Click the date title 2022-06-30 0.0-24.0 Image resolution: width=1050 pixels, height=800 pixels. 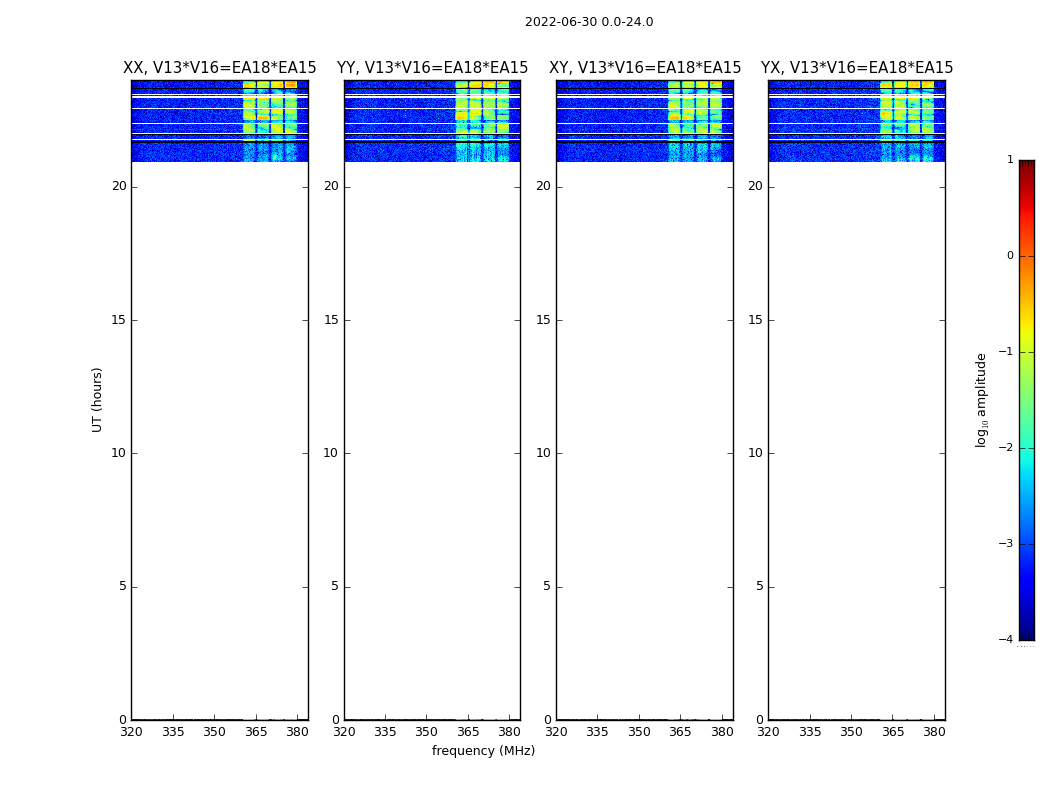tap(589, 22)
